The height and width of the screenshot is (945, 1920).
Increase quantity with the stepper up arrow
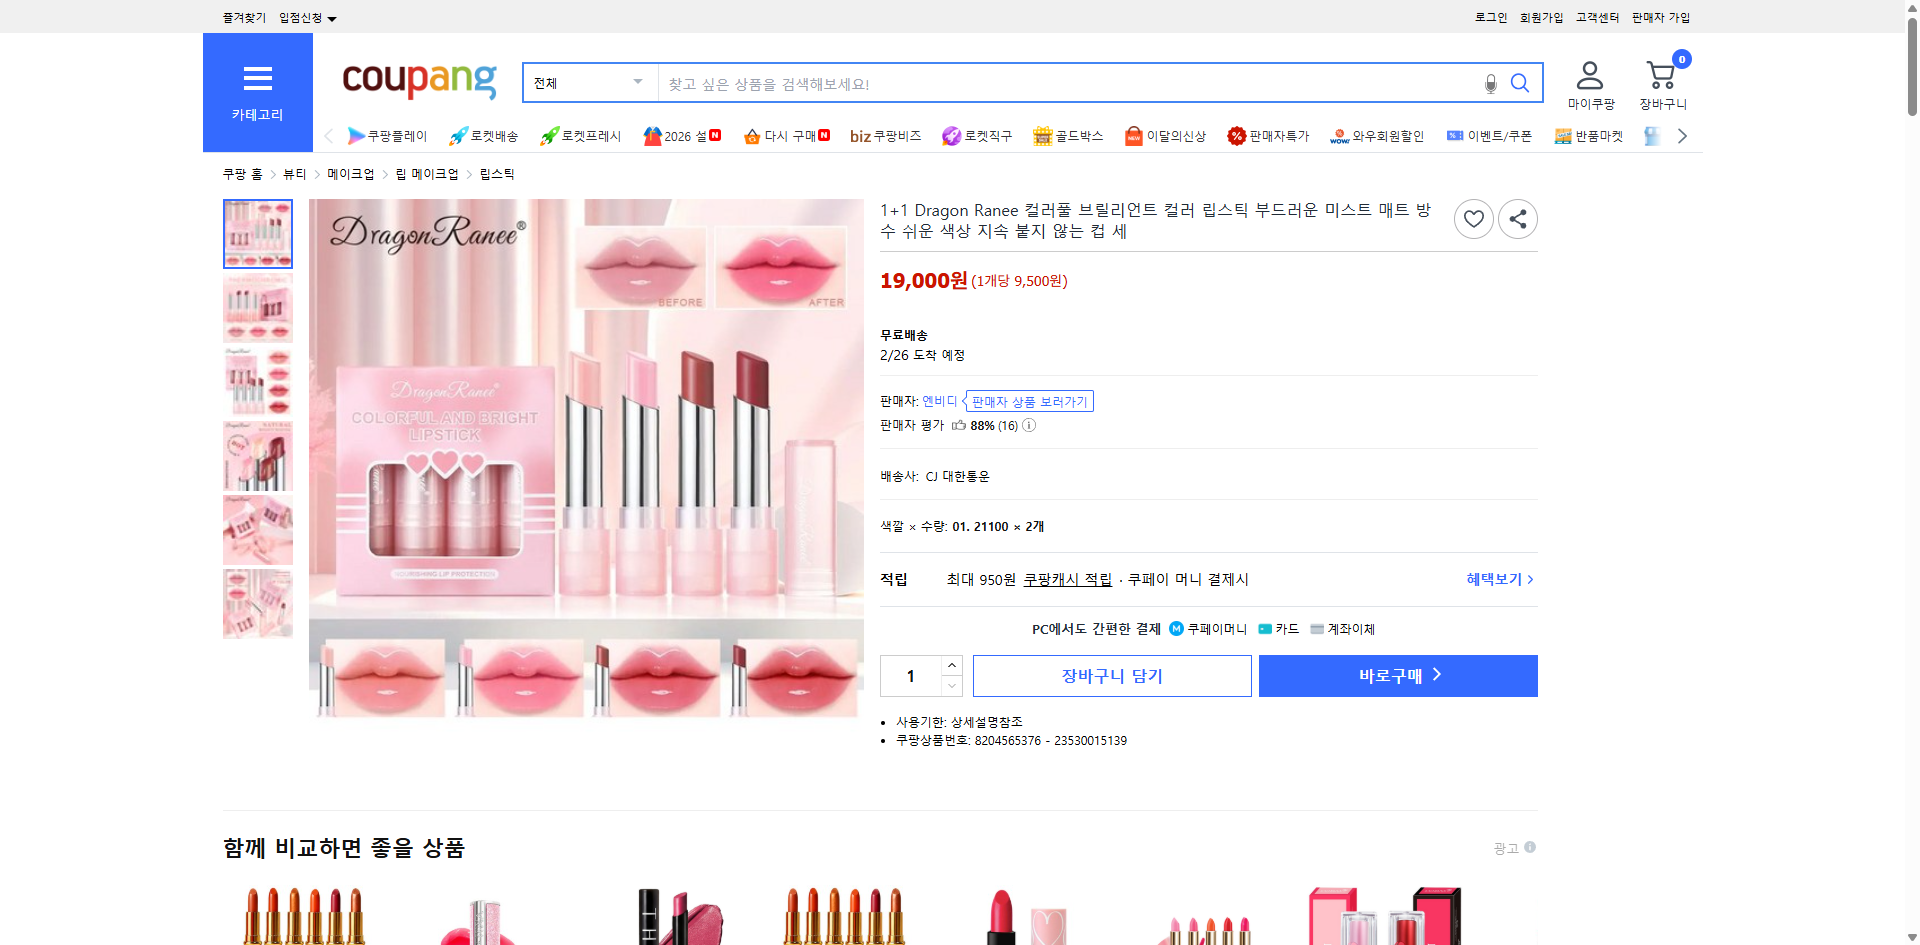[x=951, y=665]
